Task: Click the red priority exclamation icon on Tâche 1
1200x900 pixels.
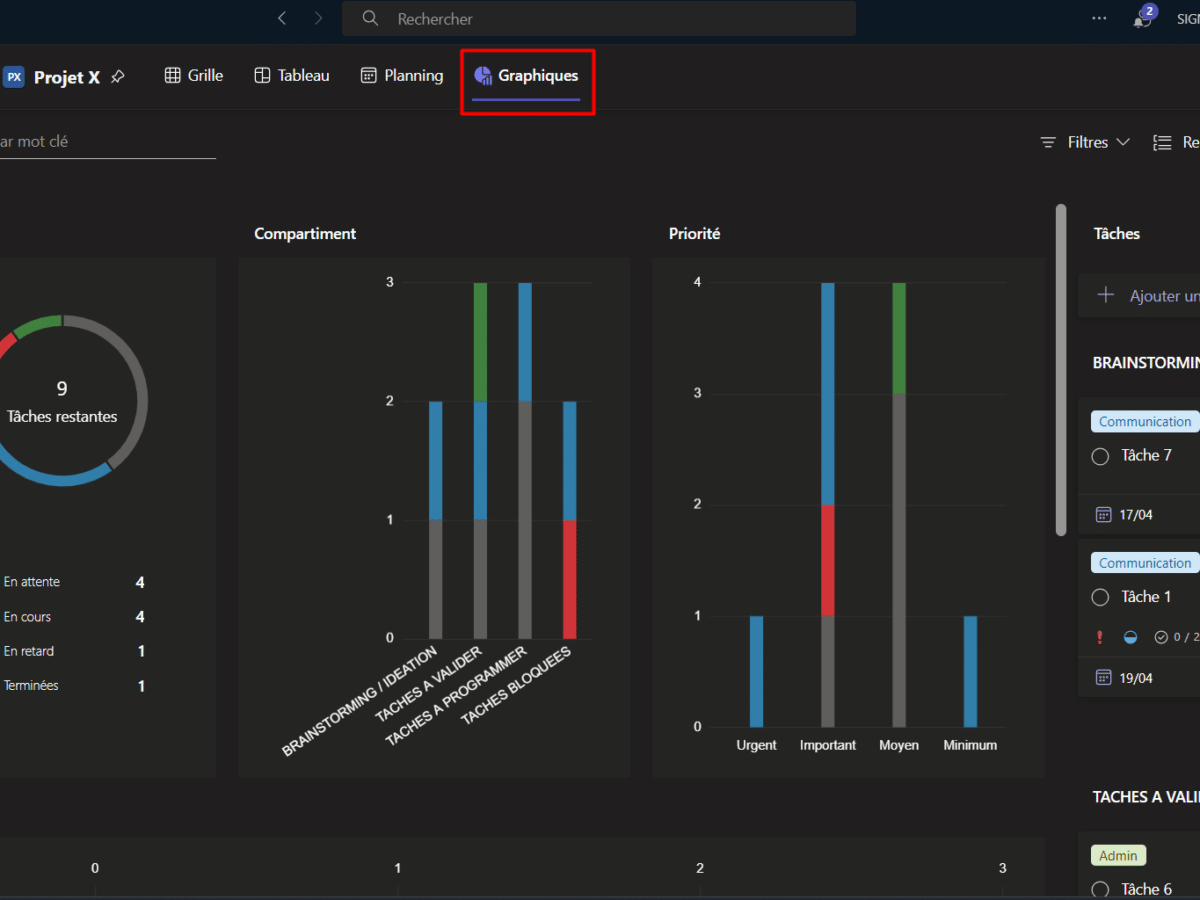Action: click(x=1100, y=637)
